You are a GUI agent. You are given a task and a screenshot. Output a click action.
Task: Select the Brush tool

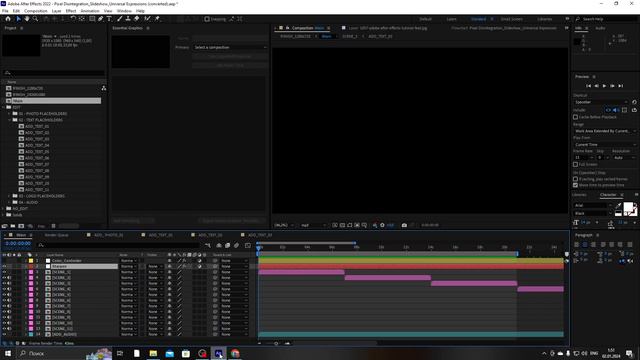coord(120,19)
